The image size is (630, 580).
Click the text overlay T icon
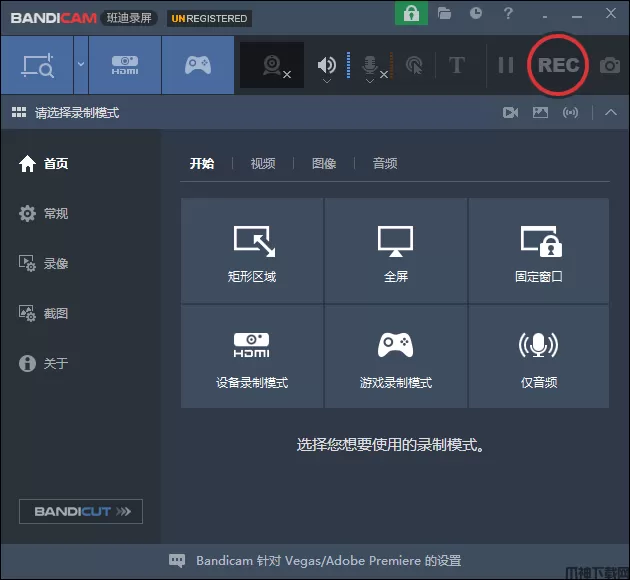[457, 65]
